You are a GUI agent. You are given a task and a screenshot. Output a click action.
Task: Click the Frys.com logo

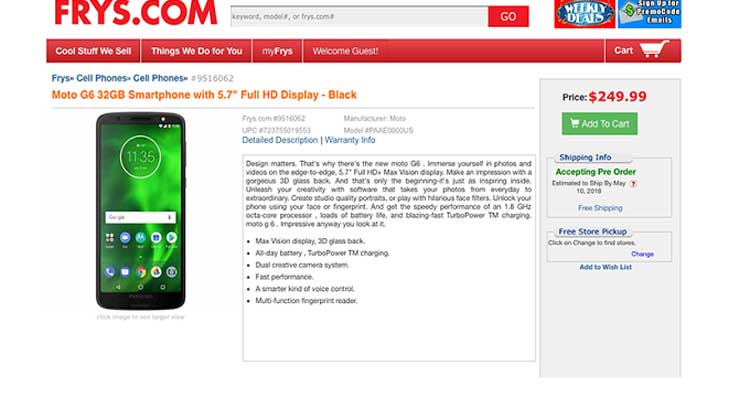(136, 12)
